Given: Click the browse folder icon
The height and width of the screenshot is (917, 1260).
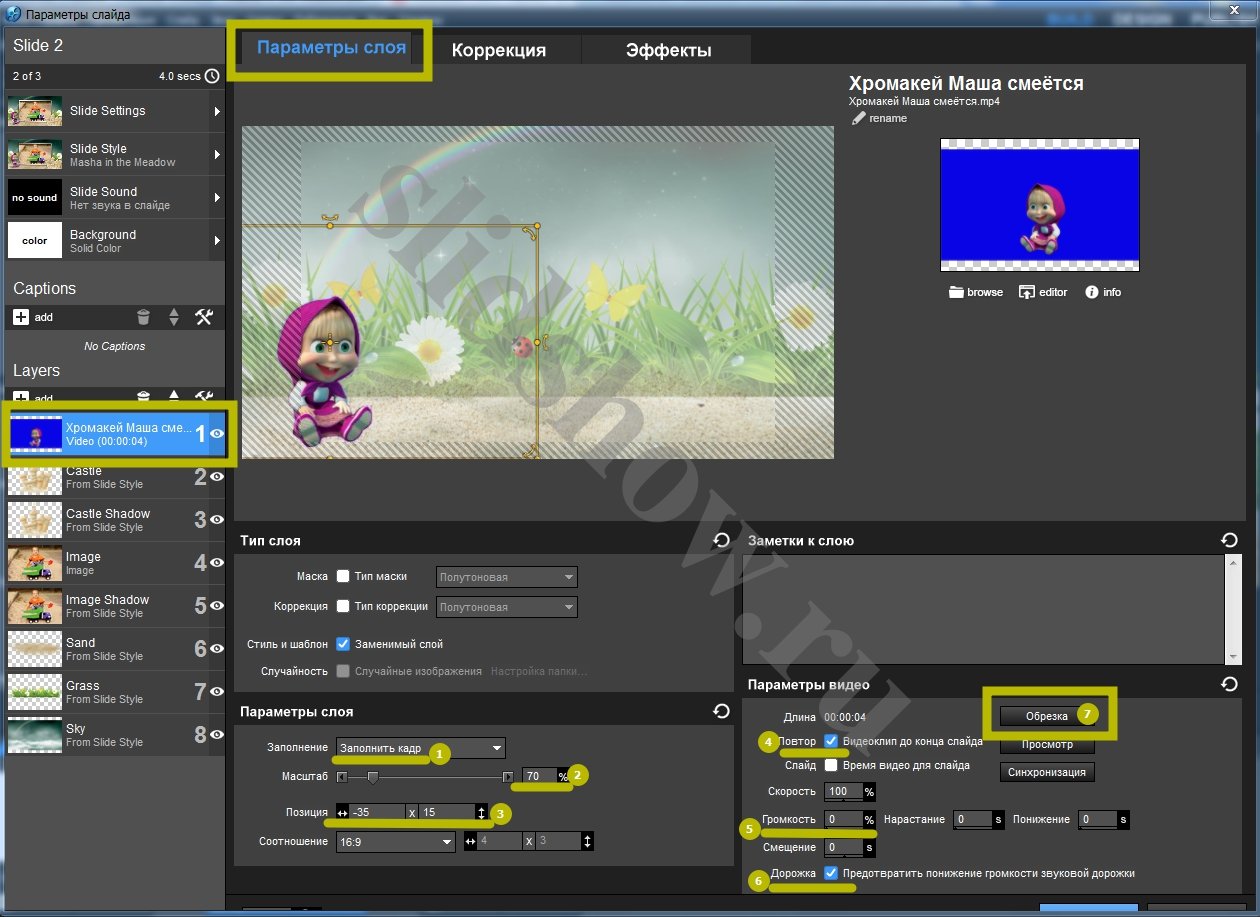Looking at the screenshot, I should [x=957, y=292].
